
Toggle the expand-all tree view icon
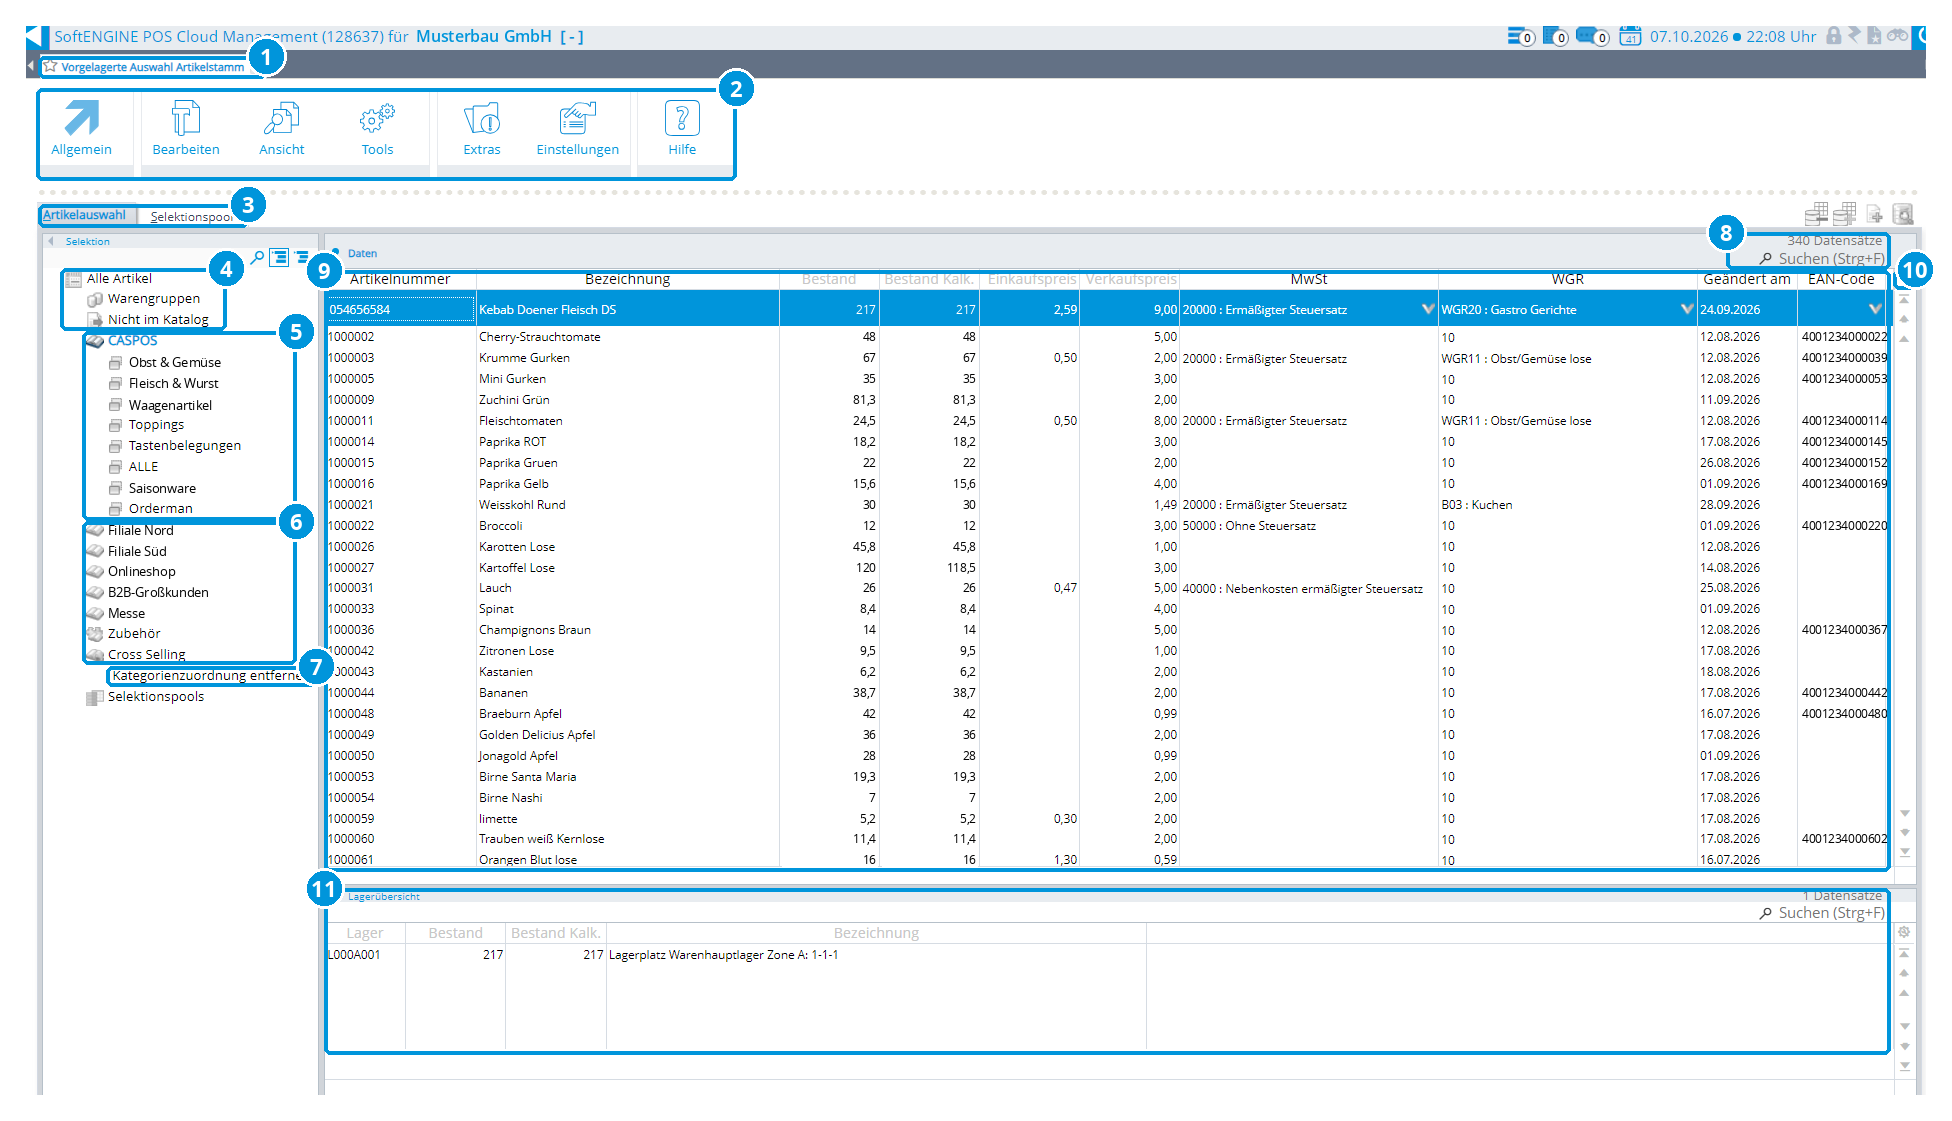(279, 257)
